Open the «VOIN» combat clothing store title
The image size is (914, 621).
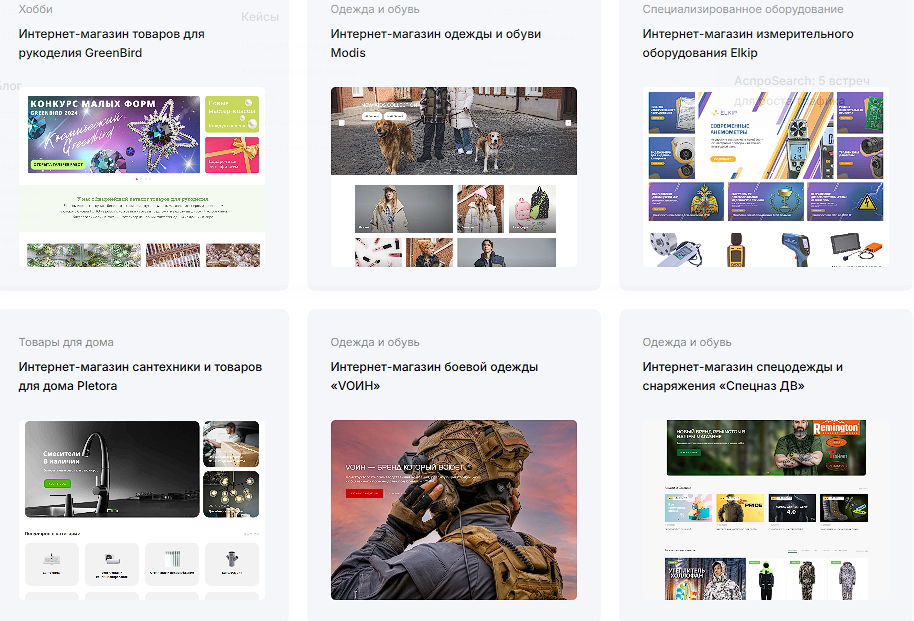[434, 376]
